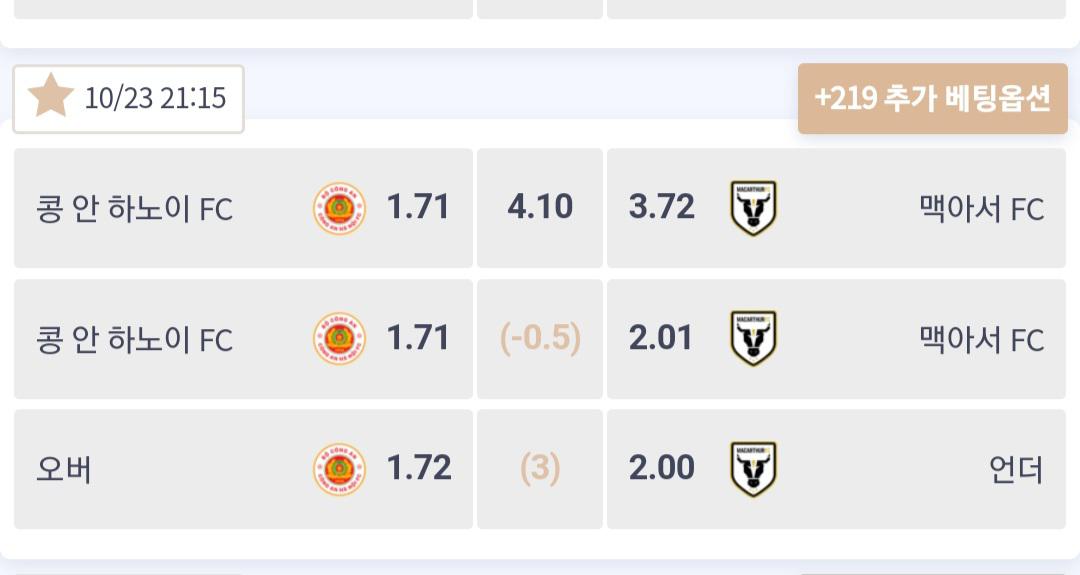Bet on the 2.01 맥아서 FC handicap odds

(662, 339)
